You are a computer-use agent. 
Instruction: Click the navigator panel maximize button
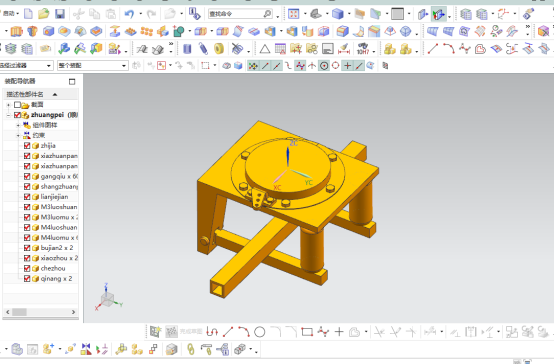click(x=72, y=82)
